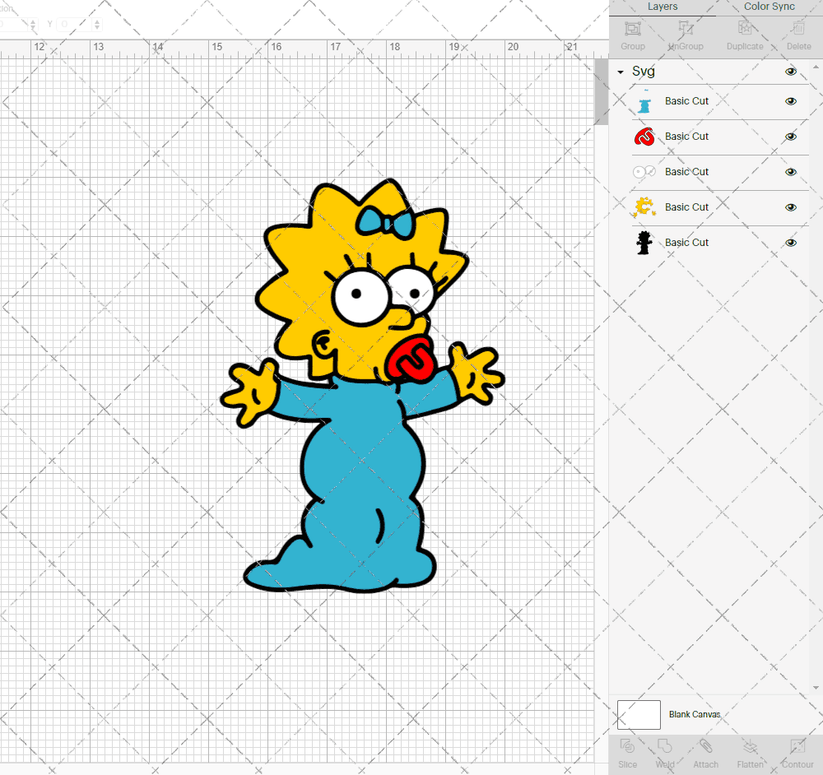
Task: Toggle visibility of the topmost Basic Cut layer
Action: pos(790,101)
